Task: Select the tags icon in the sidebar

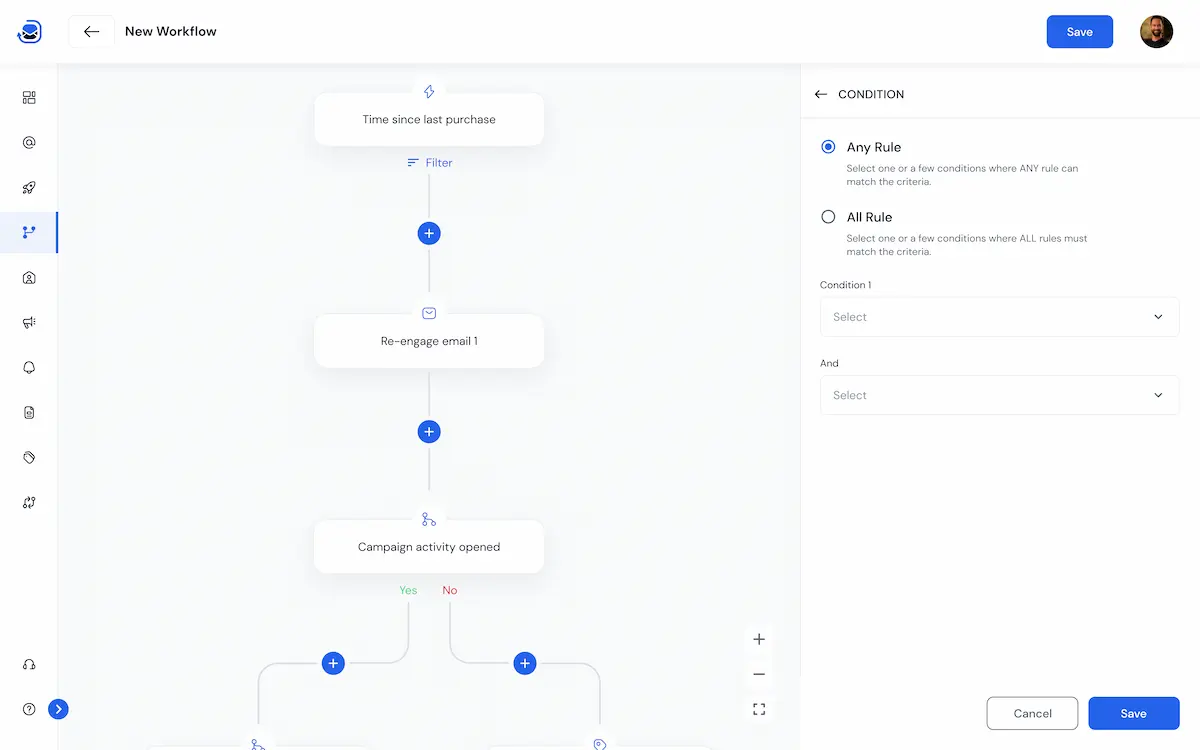Action: click(x=28, y=457)
